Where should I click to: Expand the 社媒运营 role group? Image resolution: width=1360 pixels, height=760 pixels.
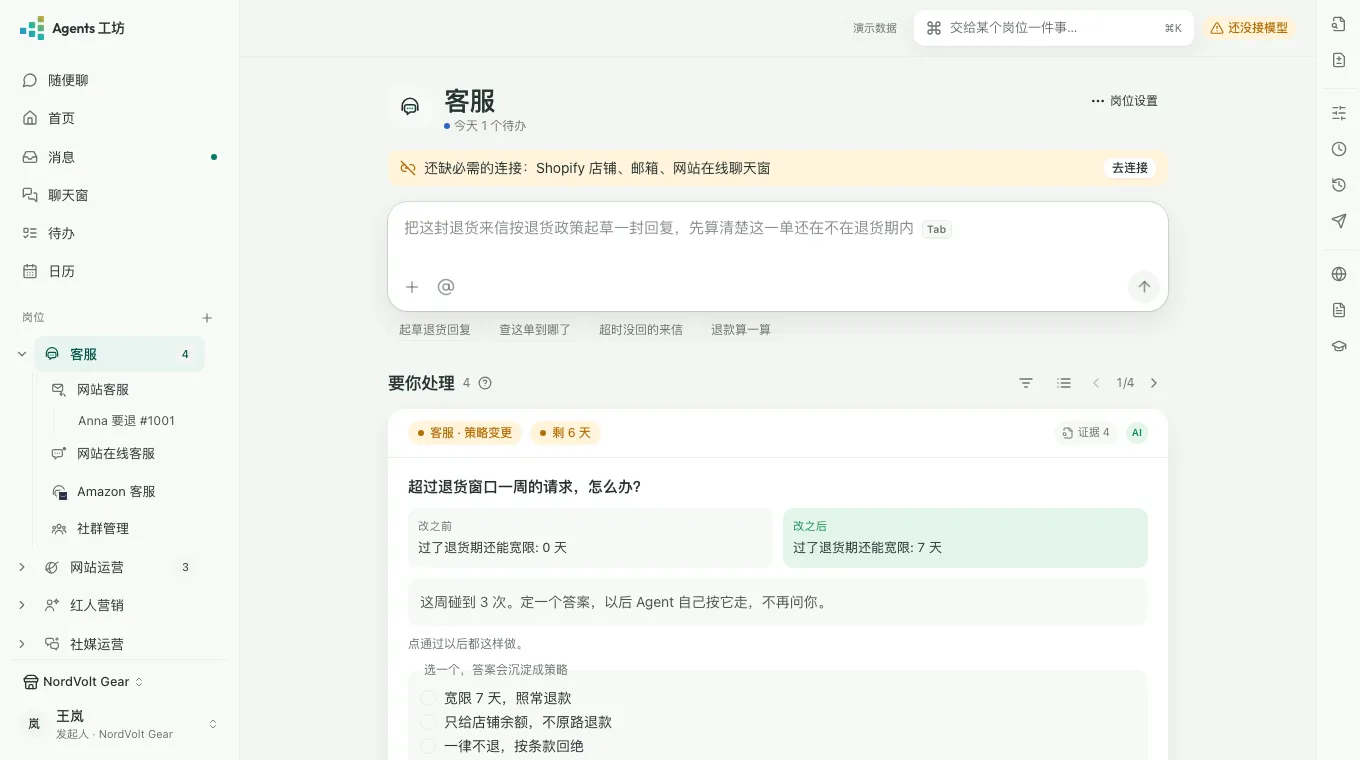point(22,644)
